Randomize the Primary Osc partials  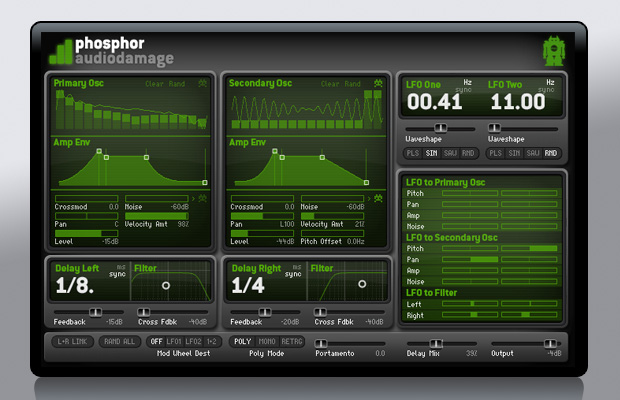(177, 84)
